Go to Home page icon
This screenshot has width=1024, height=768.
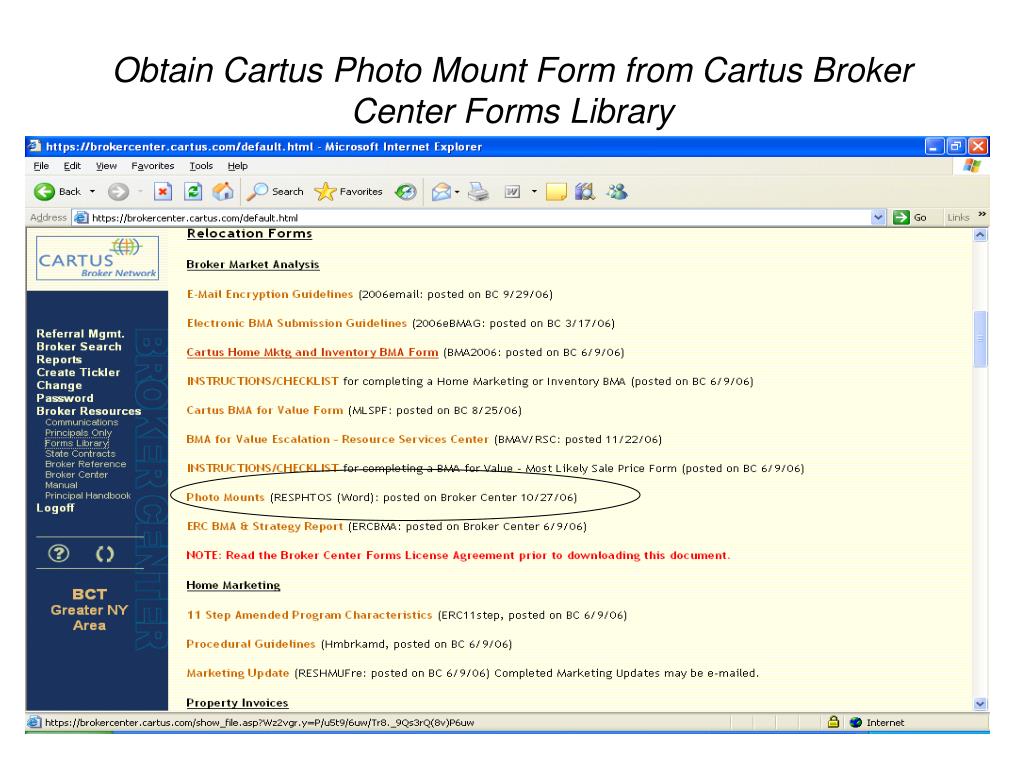(x=223, y=191)
